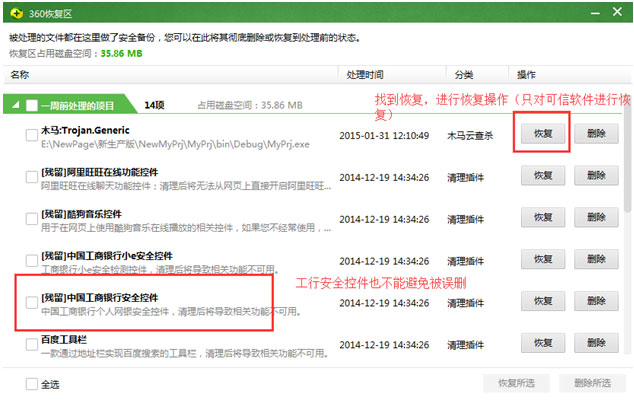
Task: Delete 中国工商银行小e安全控件 entry
Action: pos(596,259)
